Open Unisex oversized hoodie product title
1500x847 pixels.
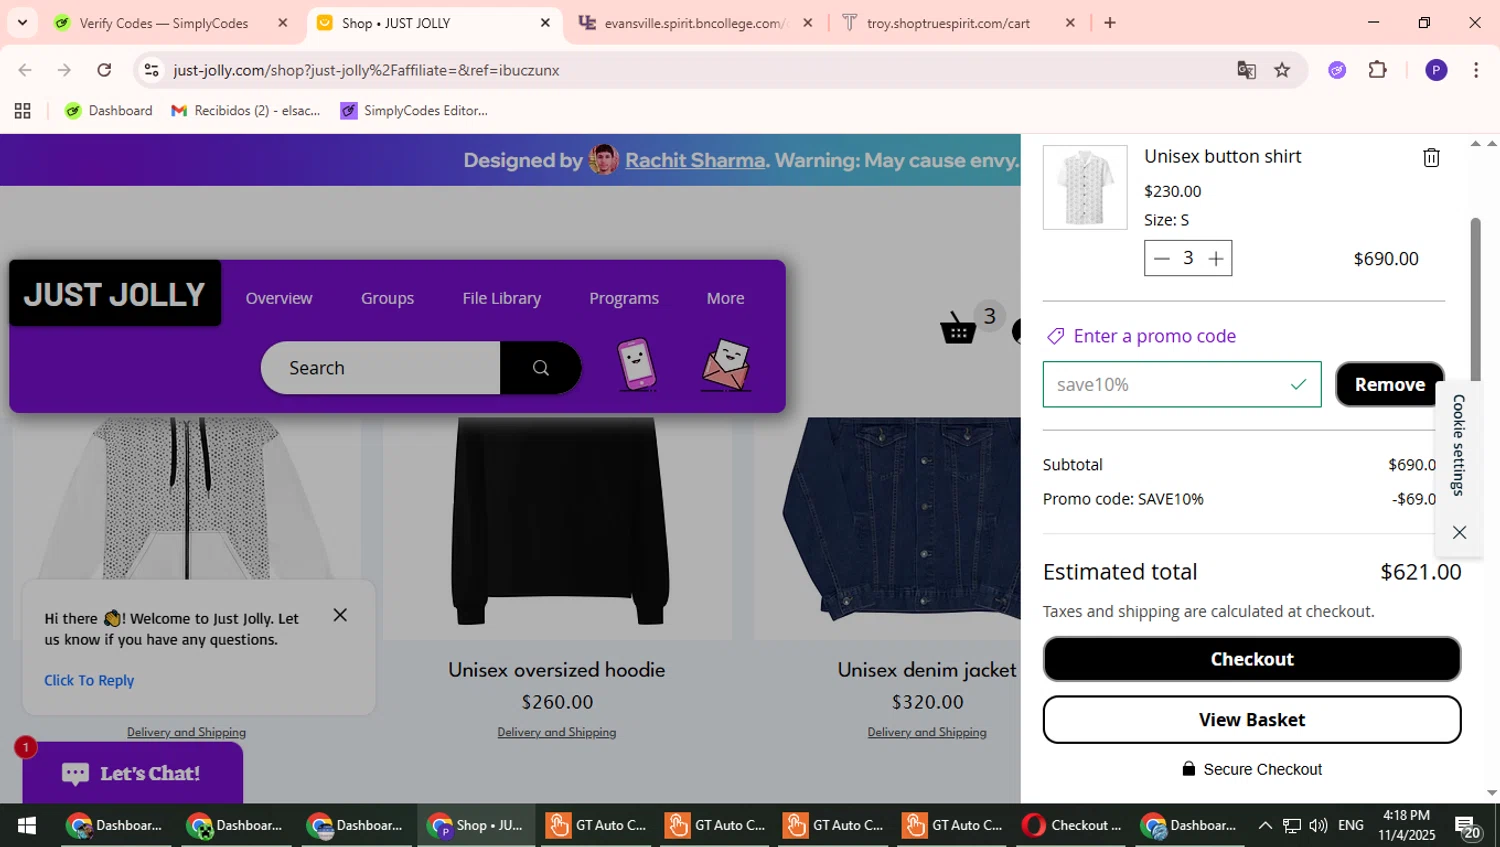(557, 670)
